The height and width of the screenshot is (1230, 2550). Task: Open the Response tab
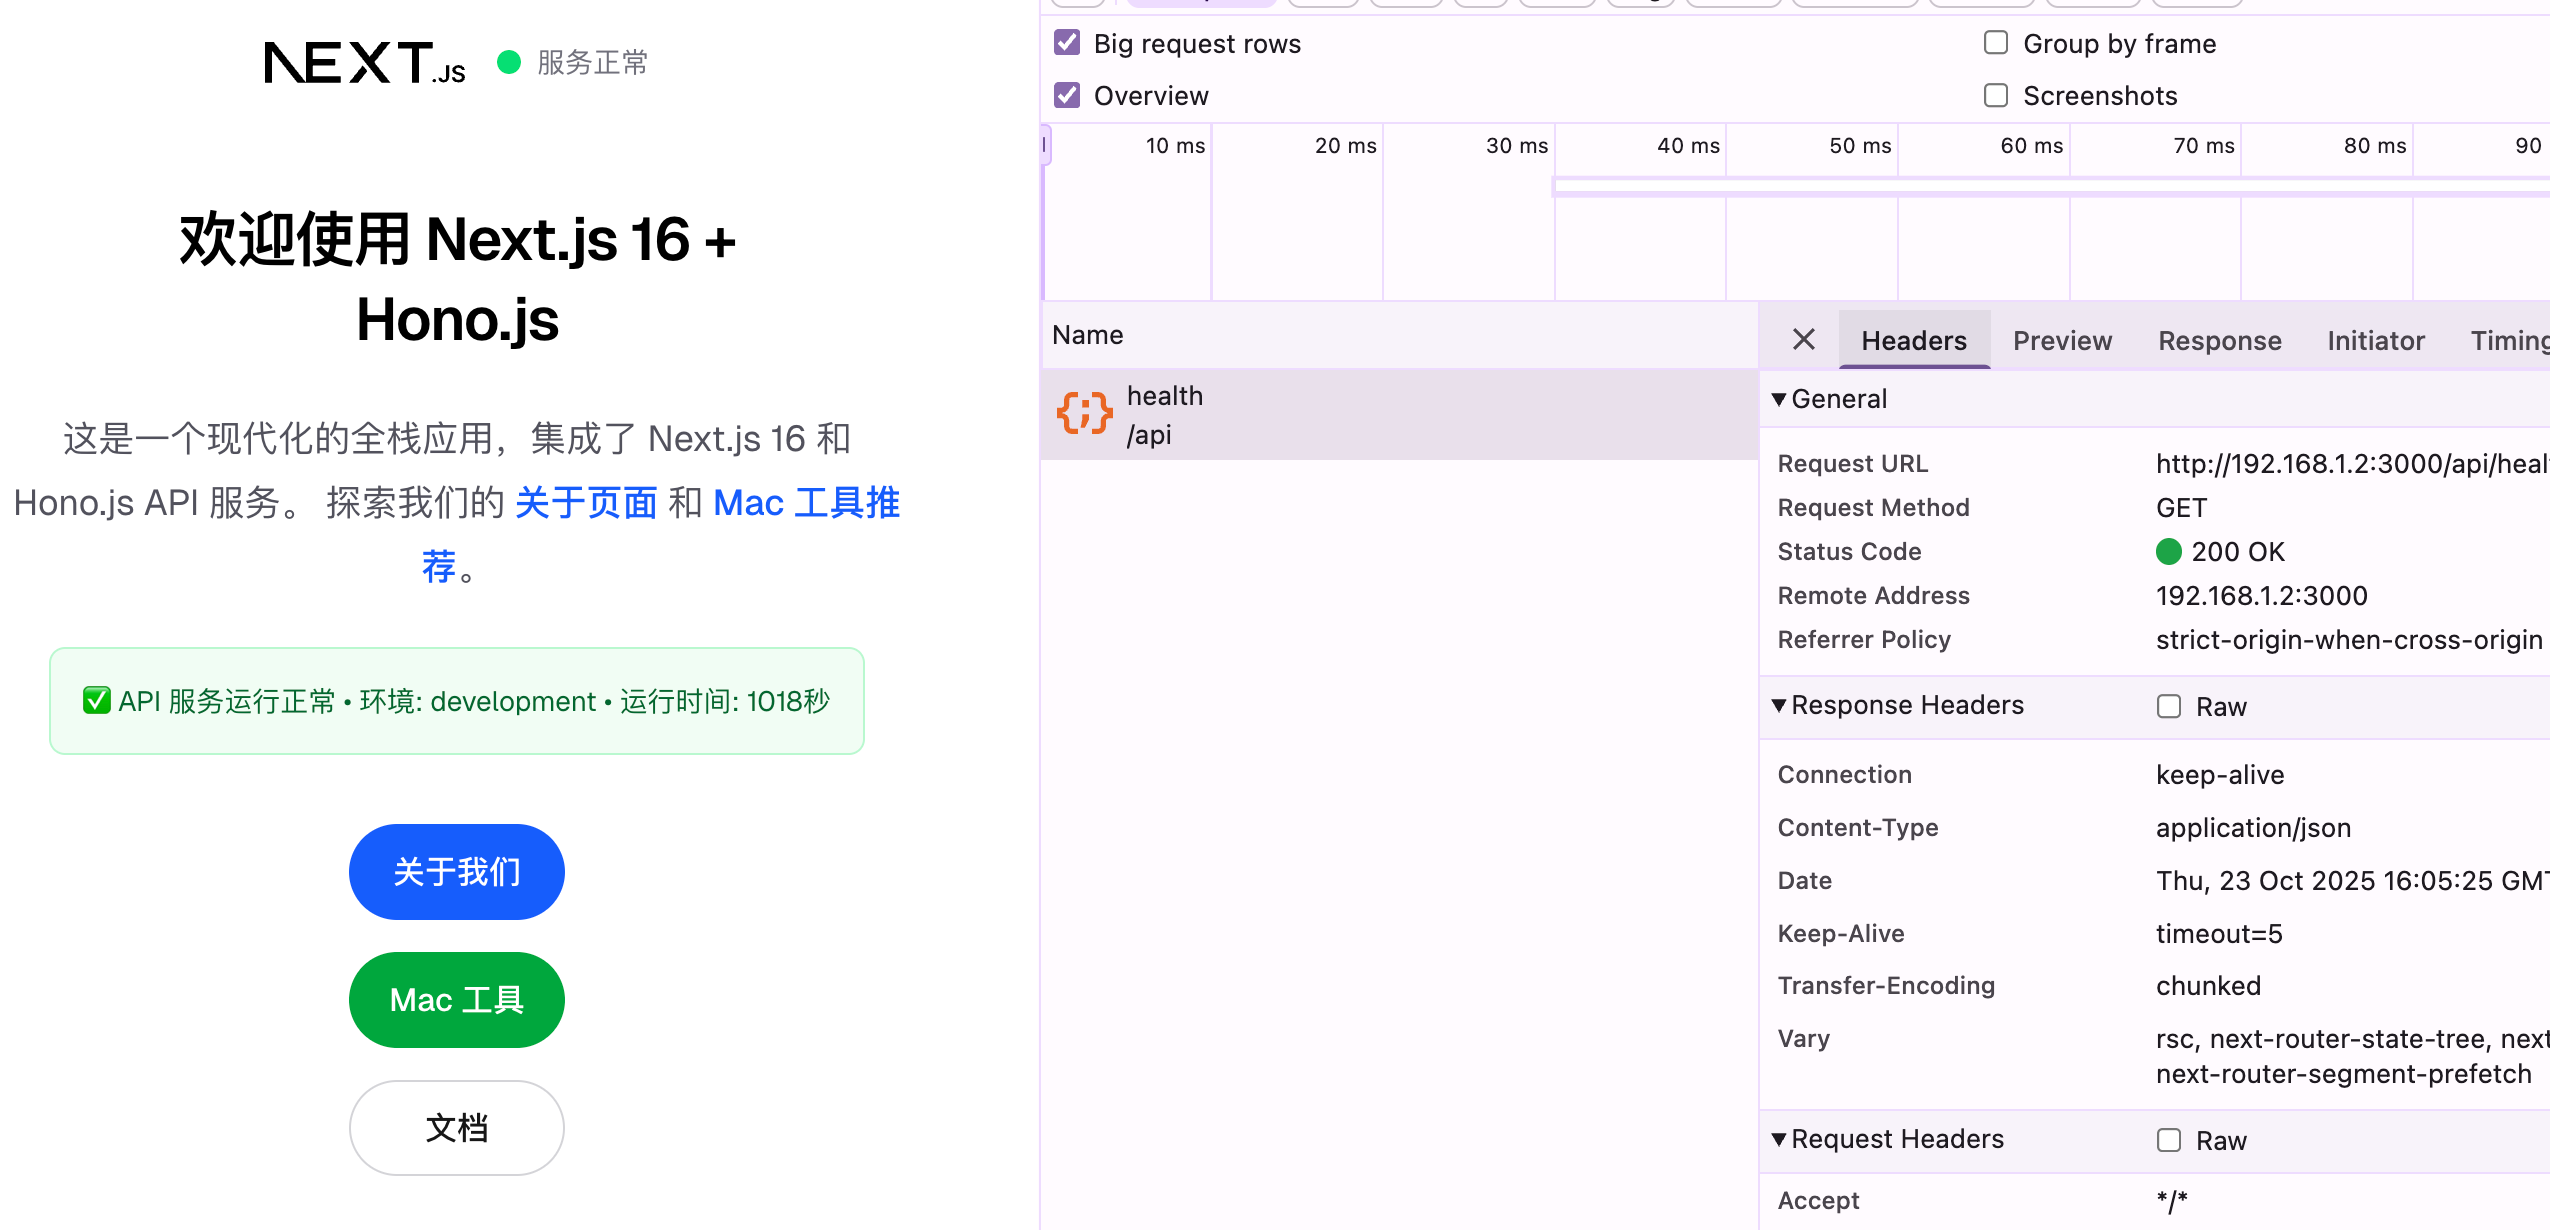[2219, 341]
